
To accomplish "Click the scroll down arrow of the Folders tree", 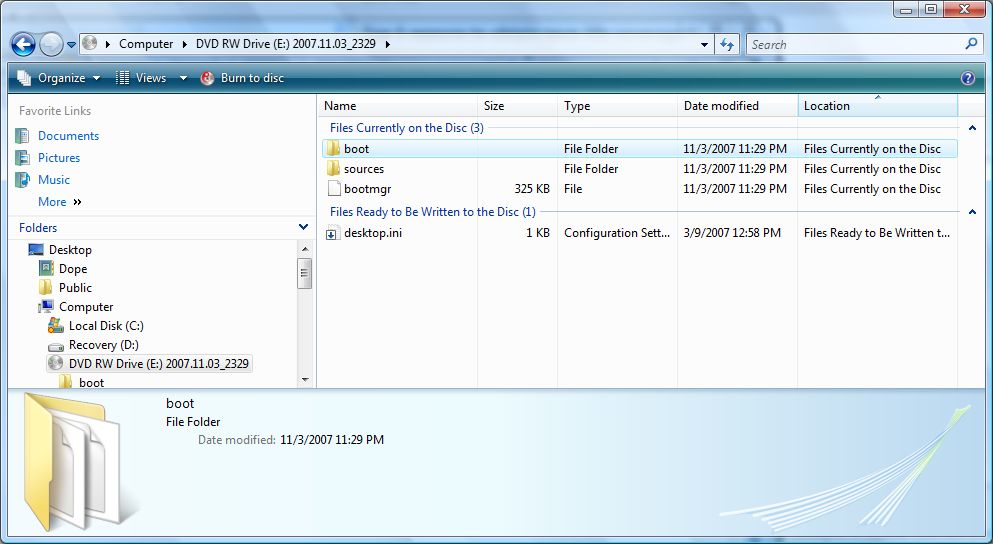I will (305, 380).
